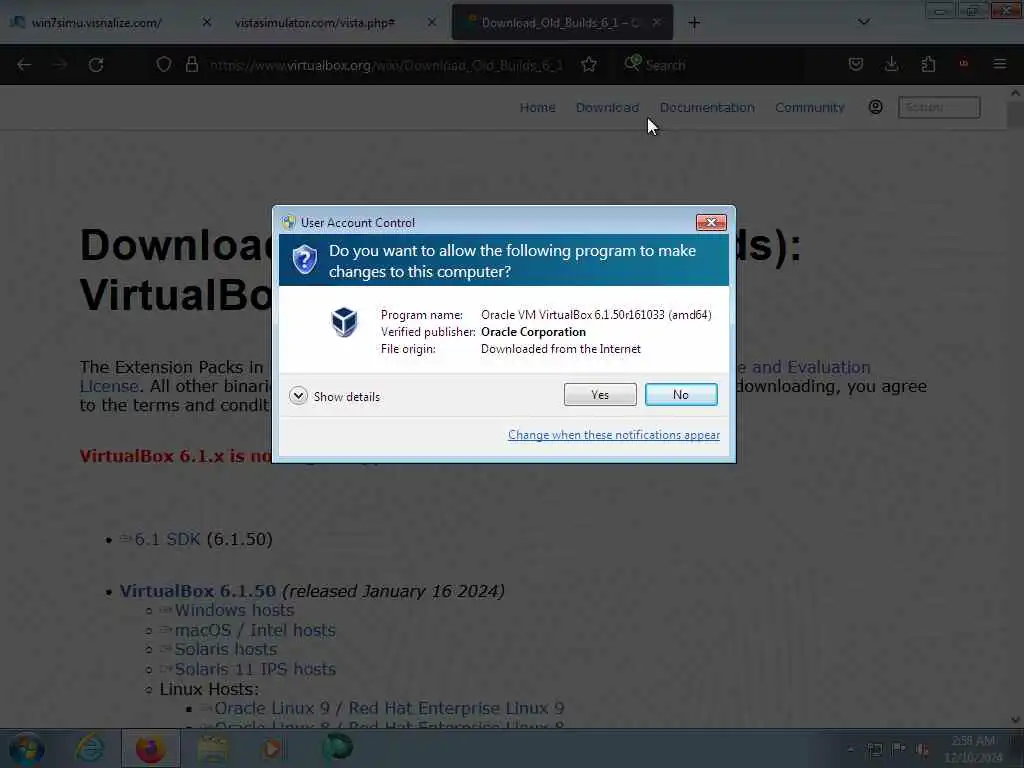This screenshot has width=1024, height=768.
Task: Close the vistasimulator.com tab
Action: [x=432, y=23]
